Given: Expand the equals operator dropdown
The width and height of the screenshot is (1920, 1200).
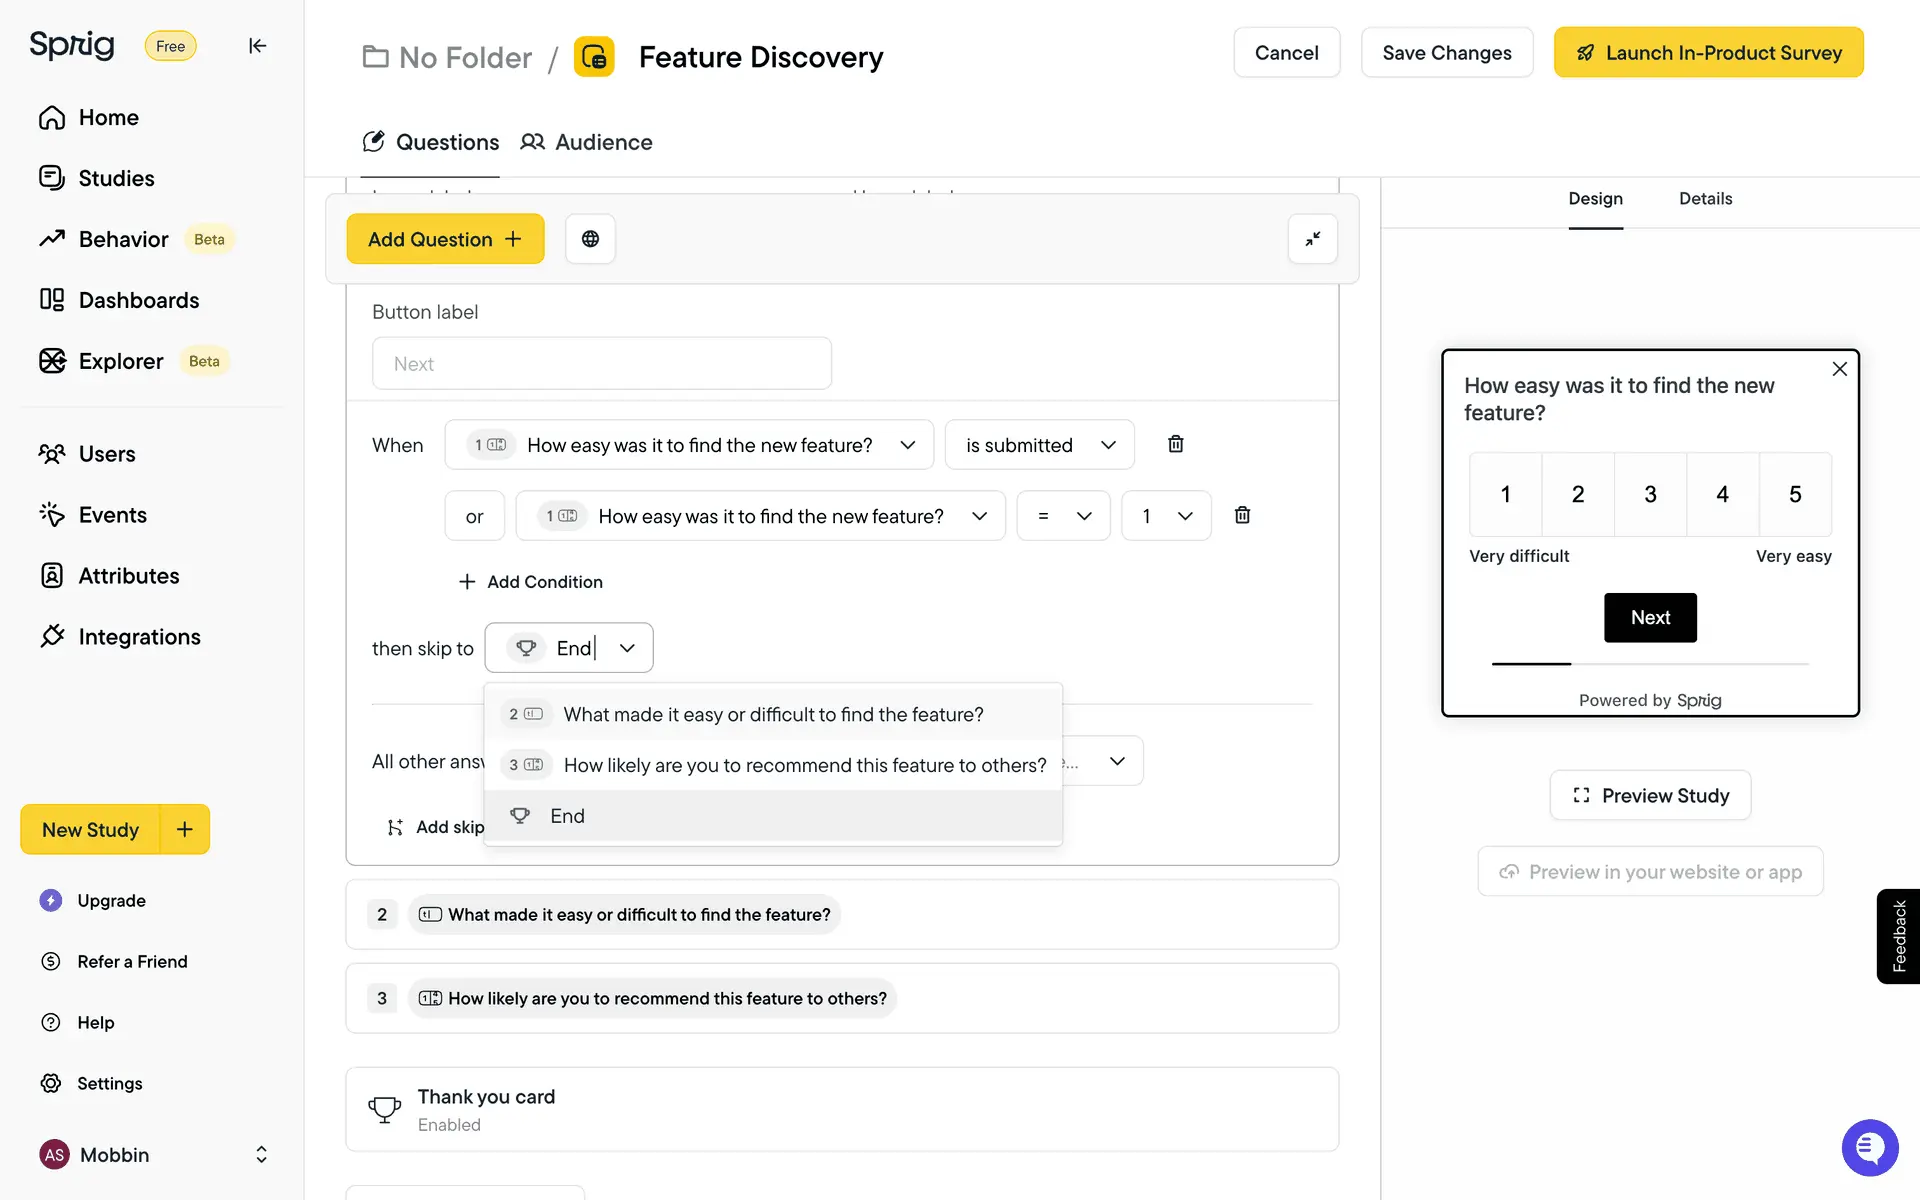Looking at the screenshot, I should tap(1063, 516).
